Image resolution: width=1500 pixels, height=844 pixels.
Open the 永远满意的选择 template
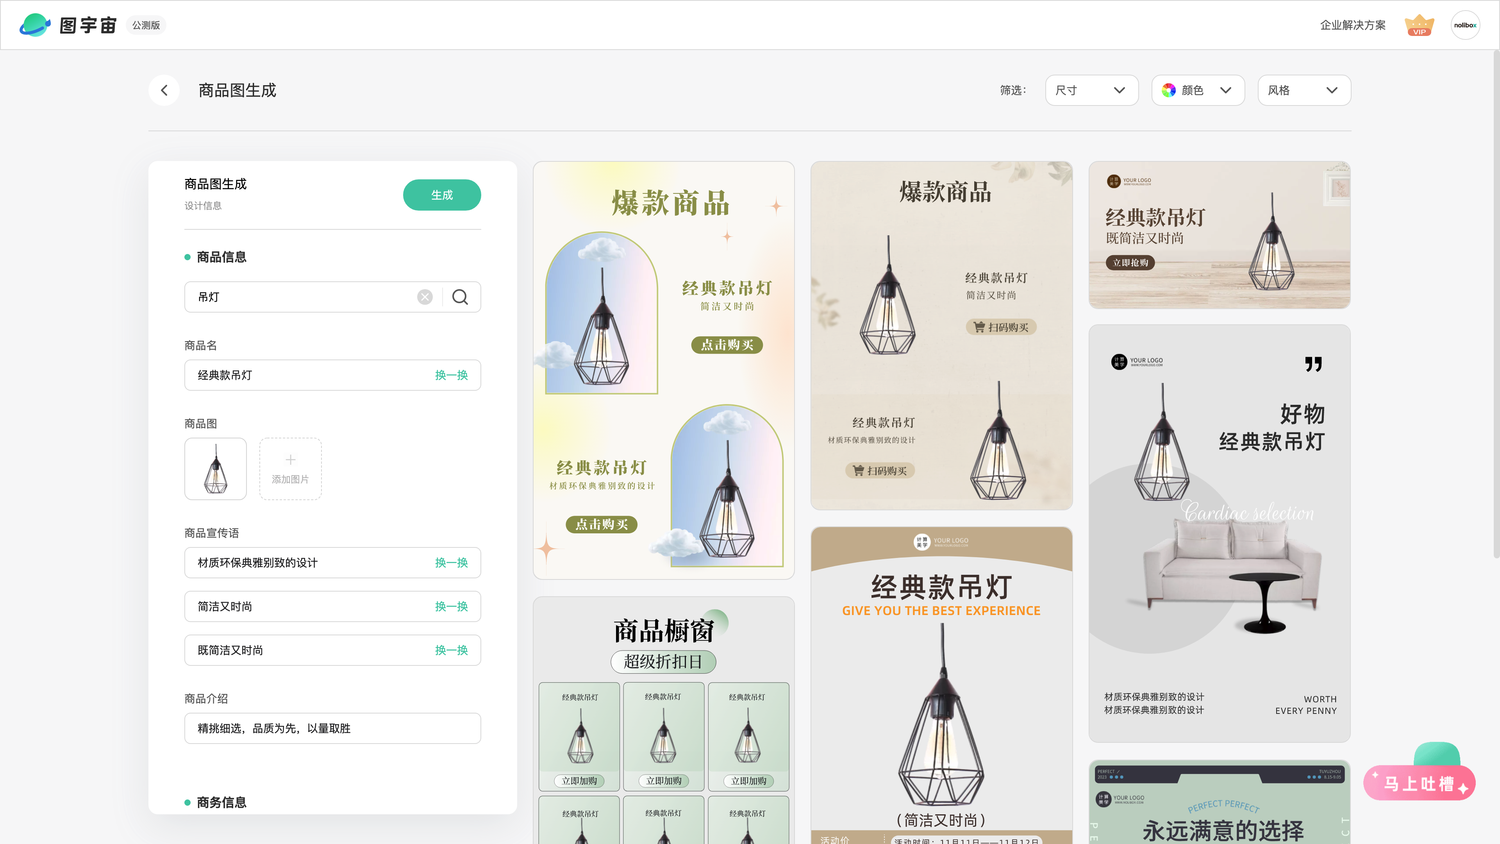pyautogui.click(x=1219, y=802)
